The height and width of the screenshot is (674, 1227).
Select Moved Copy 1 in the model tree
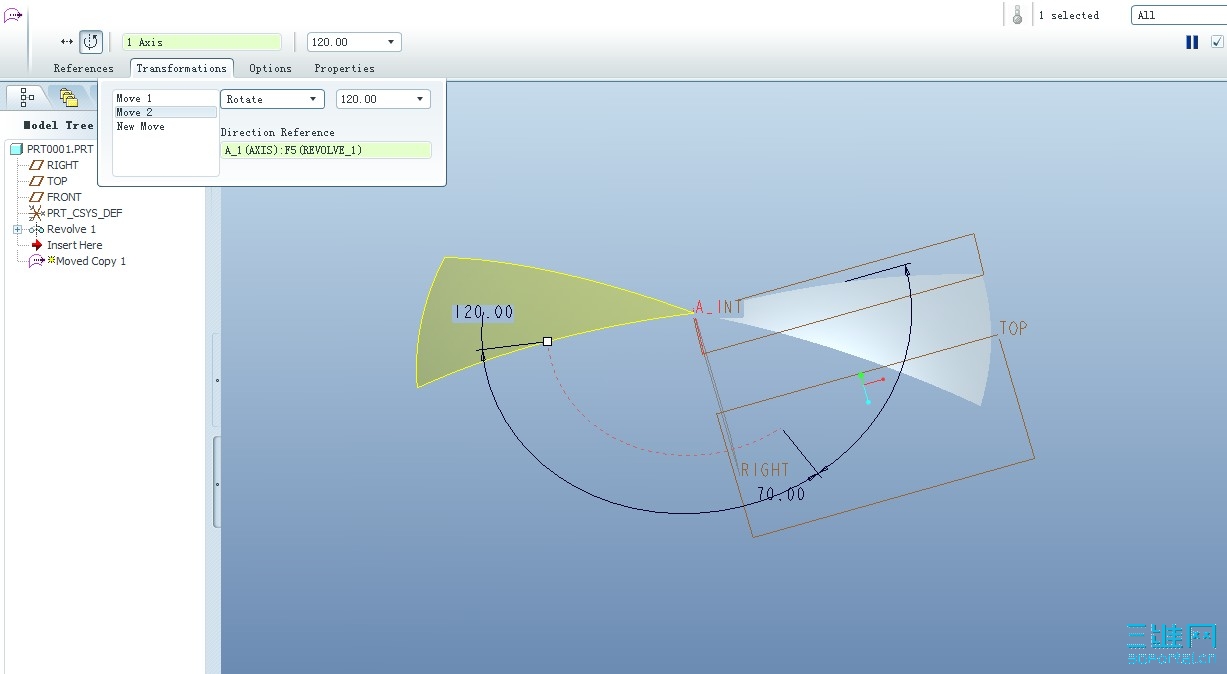(90, 261)
